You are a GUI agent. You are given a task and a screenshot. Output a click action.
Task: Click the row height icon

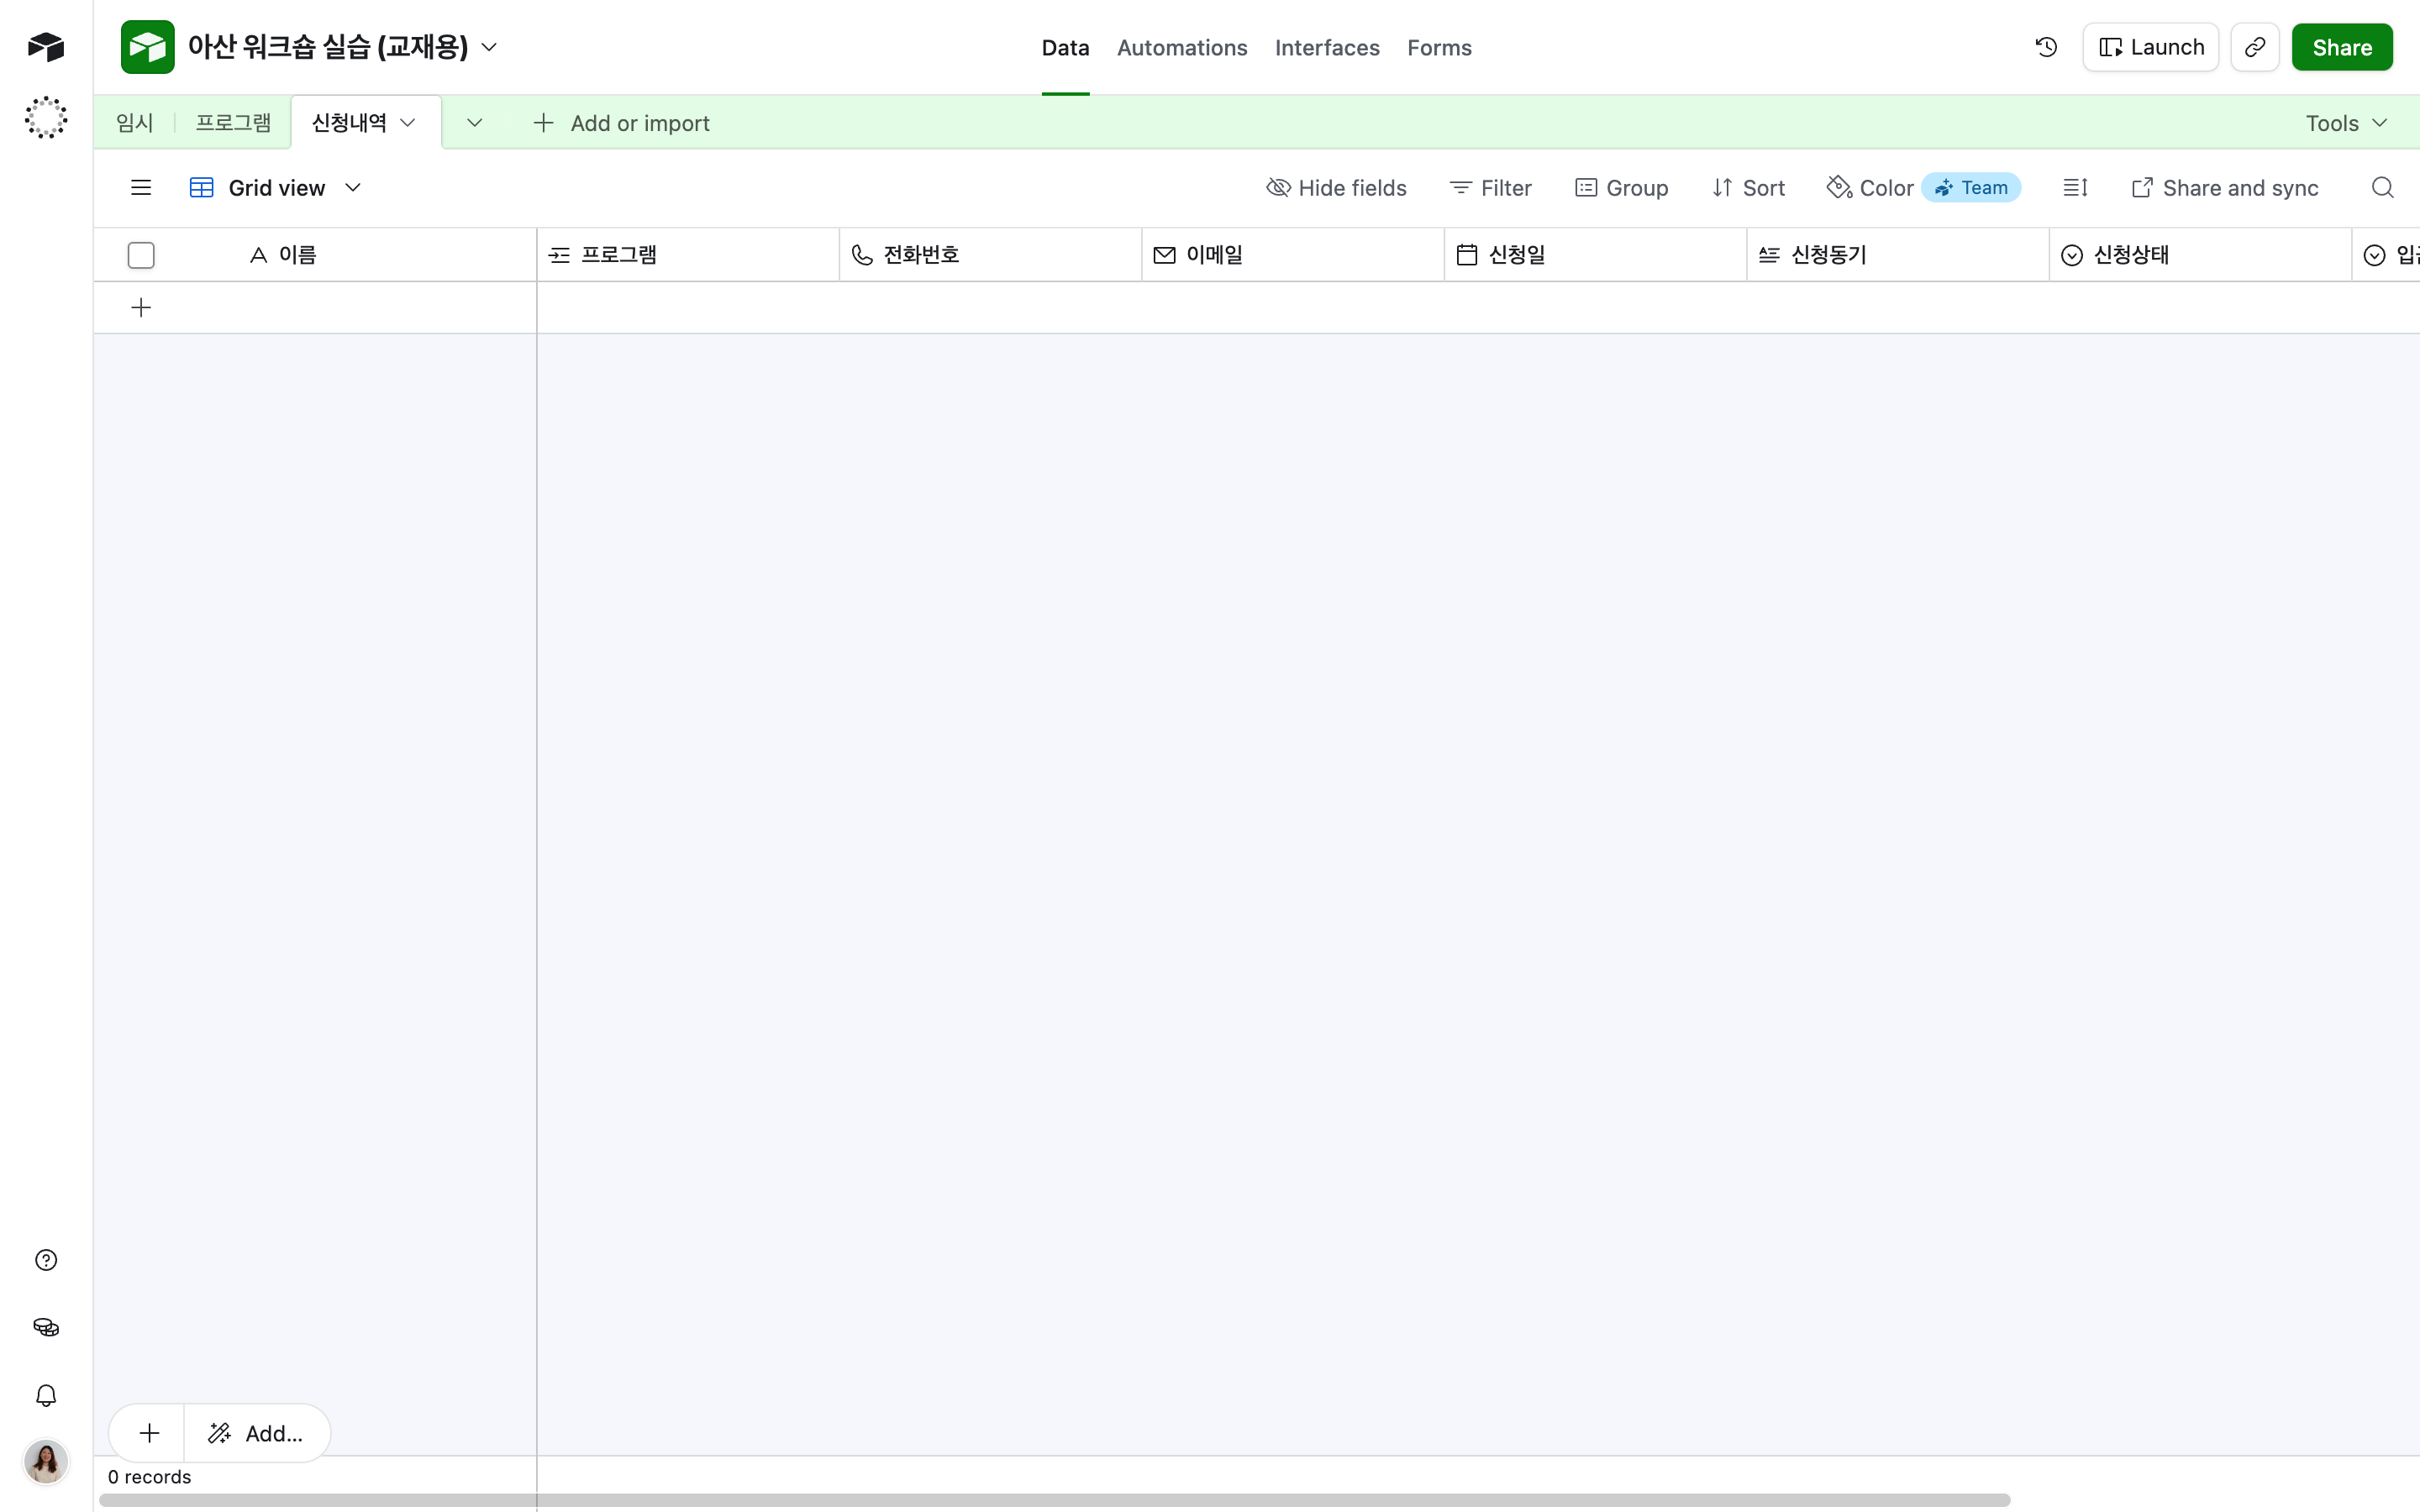point(2075,188)
